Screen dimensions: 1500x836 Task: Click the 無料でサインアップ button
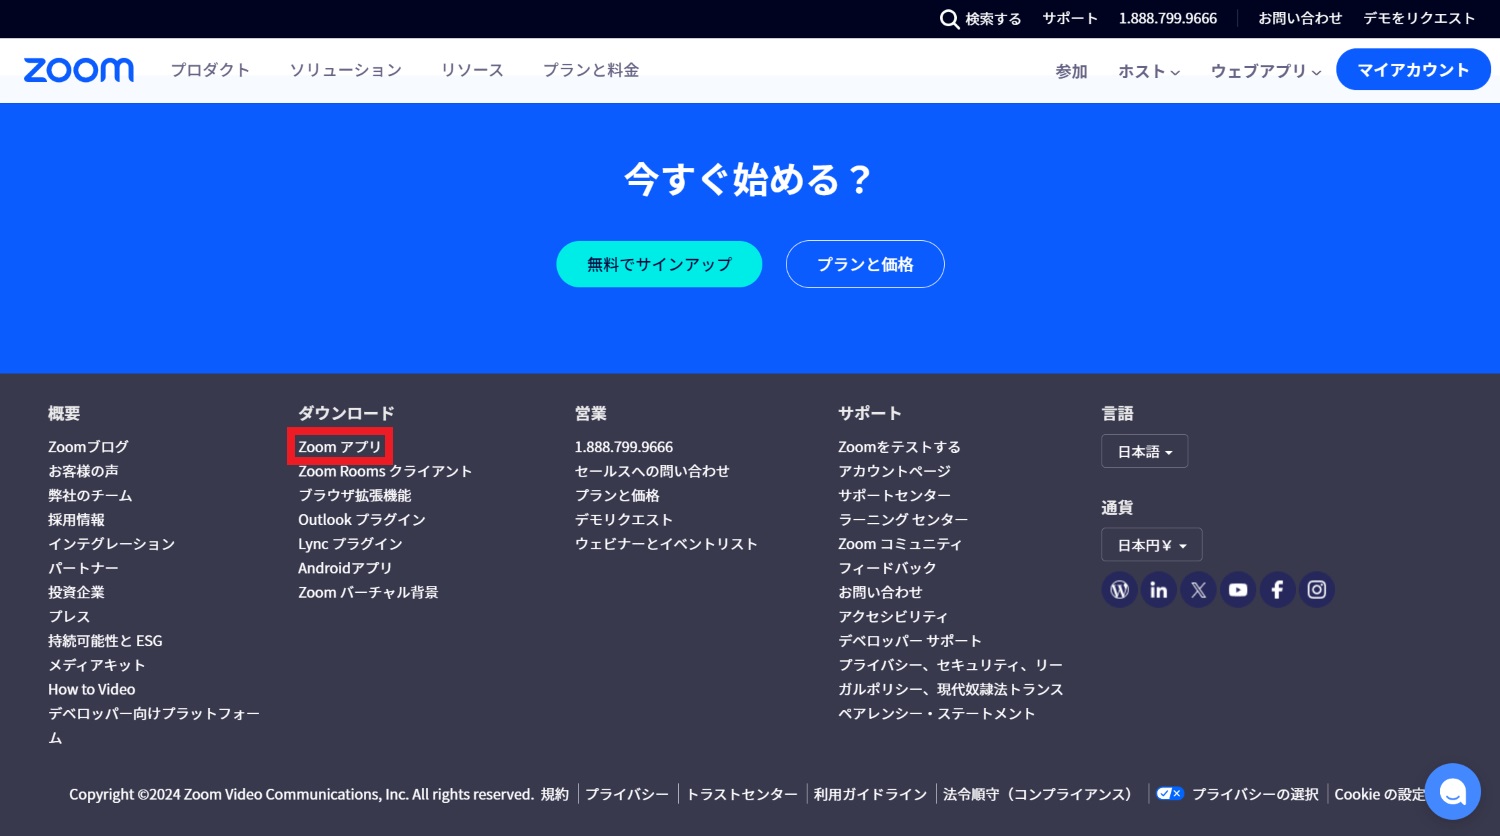click(659, 264)
